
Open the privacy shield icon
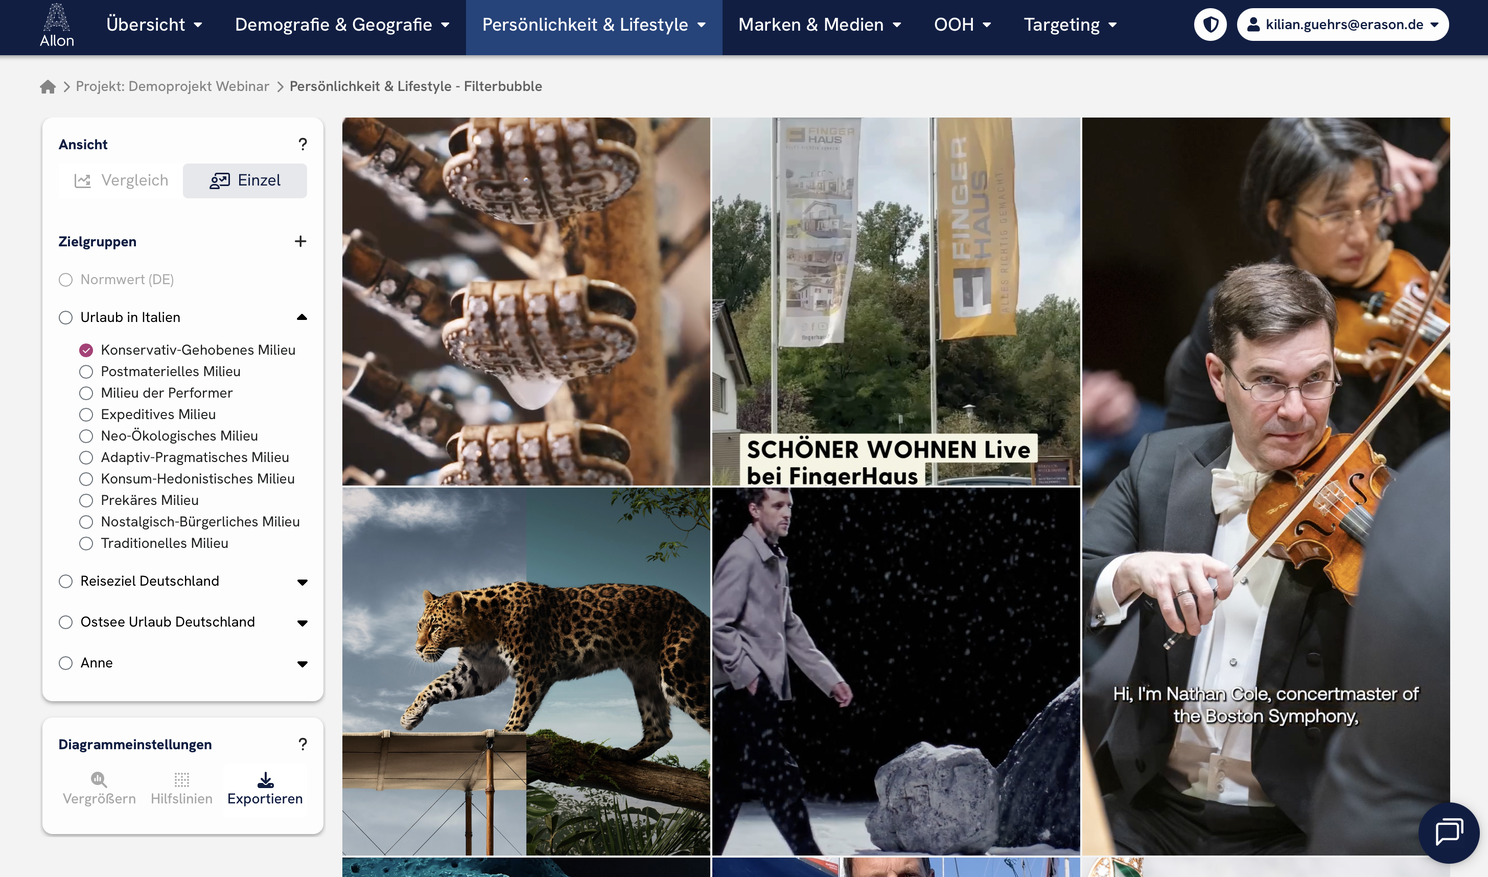tap(1210, 24)
